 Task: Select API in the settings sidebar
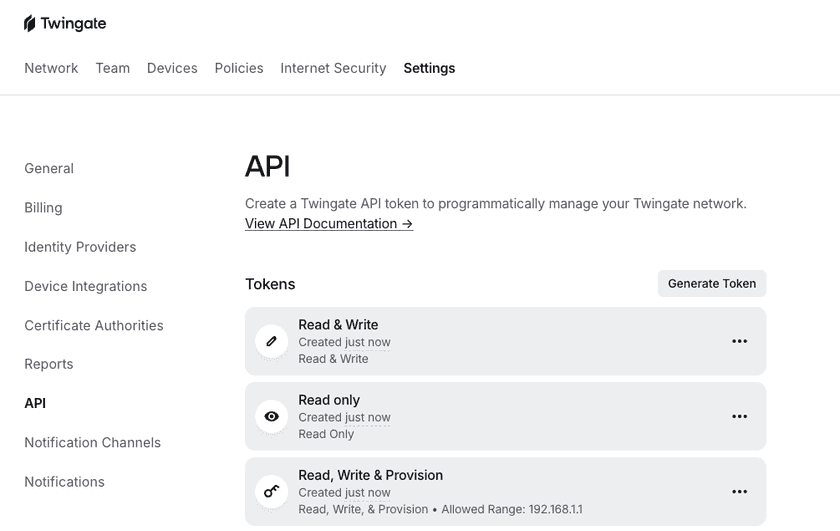point(35,403)
